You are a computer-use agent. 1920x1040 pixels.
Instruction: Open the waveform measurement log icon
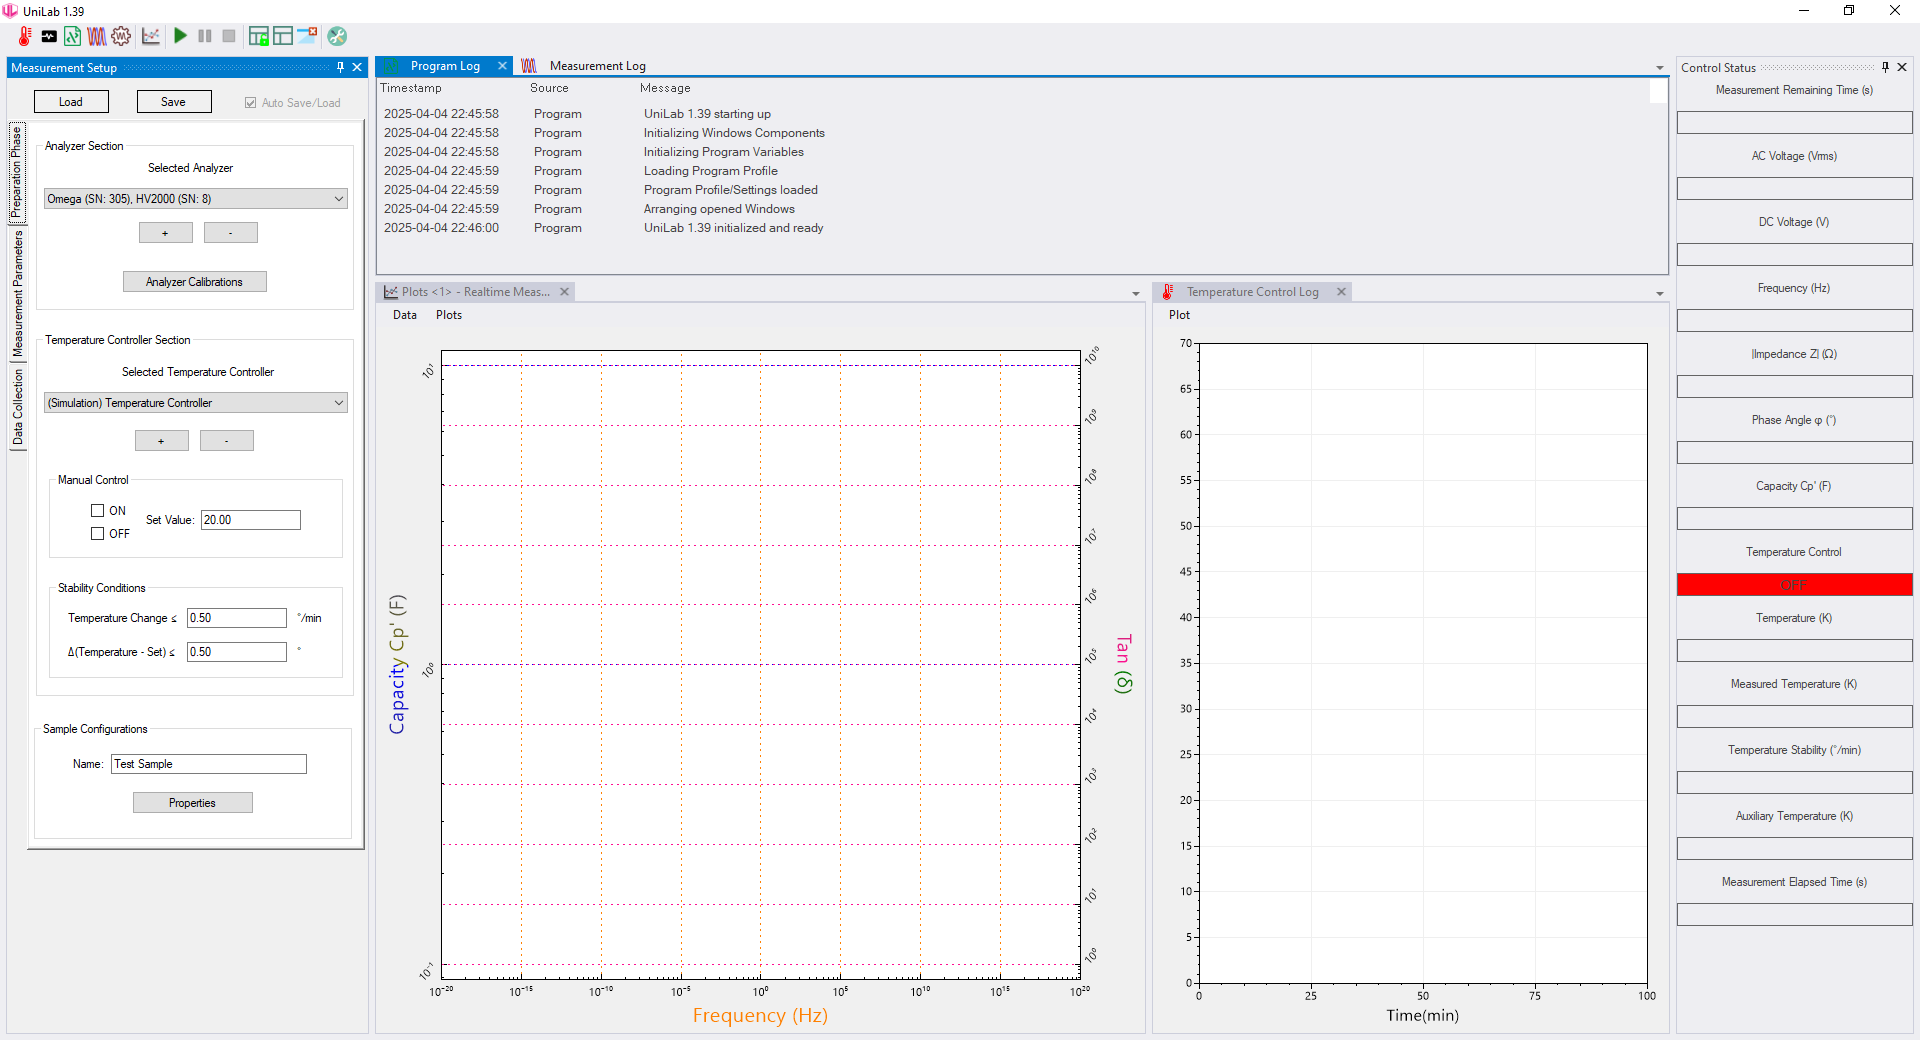[x=97, y=36]
